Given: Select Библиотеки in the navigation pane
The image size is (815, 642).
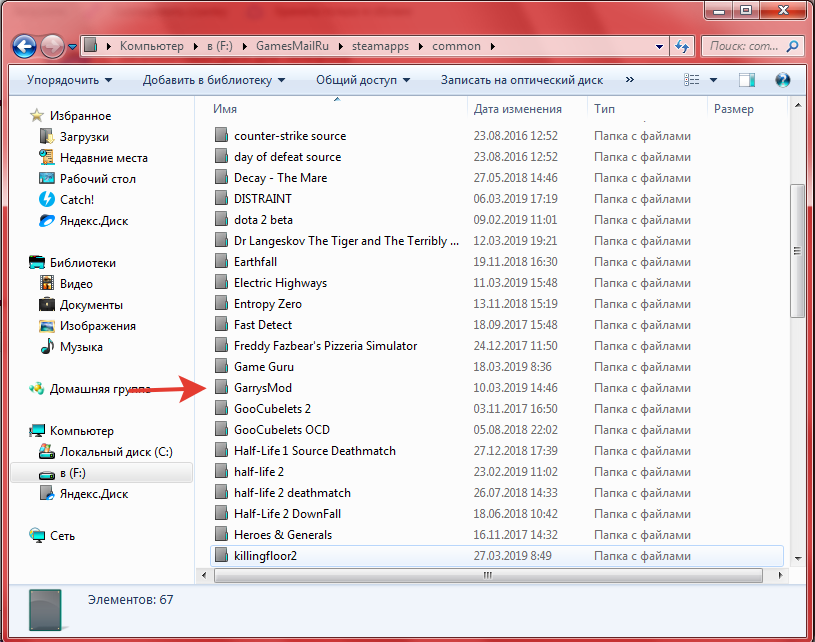Looking at the screenshot, I should [83, 263].
